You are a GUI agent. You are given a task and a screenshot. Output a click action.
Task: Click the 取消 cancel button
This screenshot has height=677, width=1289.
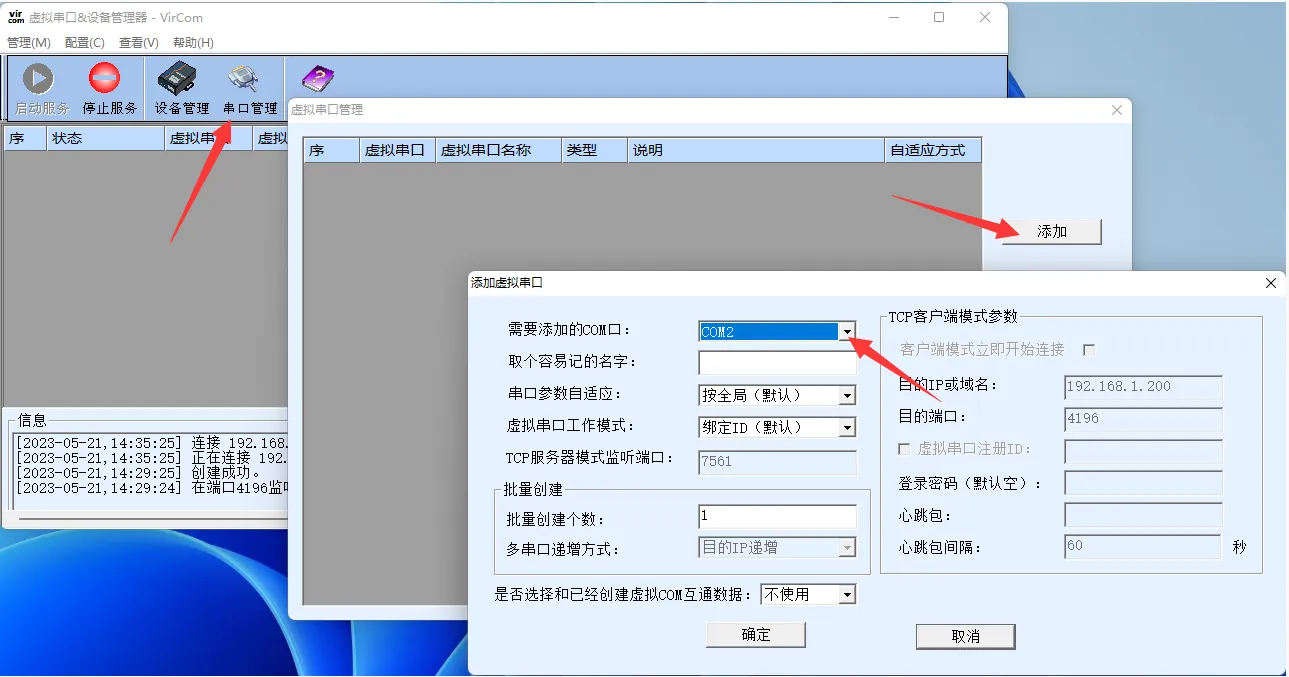point(964,636)
